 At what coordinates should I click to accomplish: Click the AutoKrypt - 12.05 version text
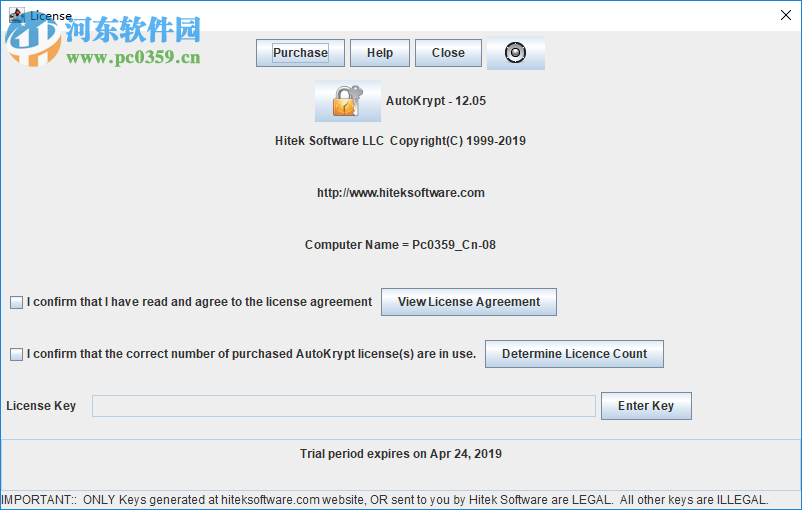pyautogui.click(x=436, y=101)
